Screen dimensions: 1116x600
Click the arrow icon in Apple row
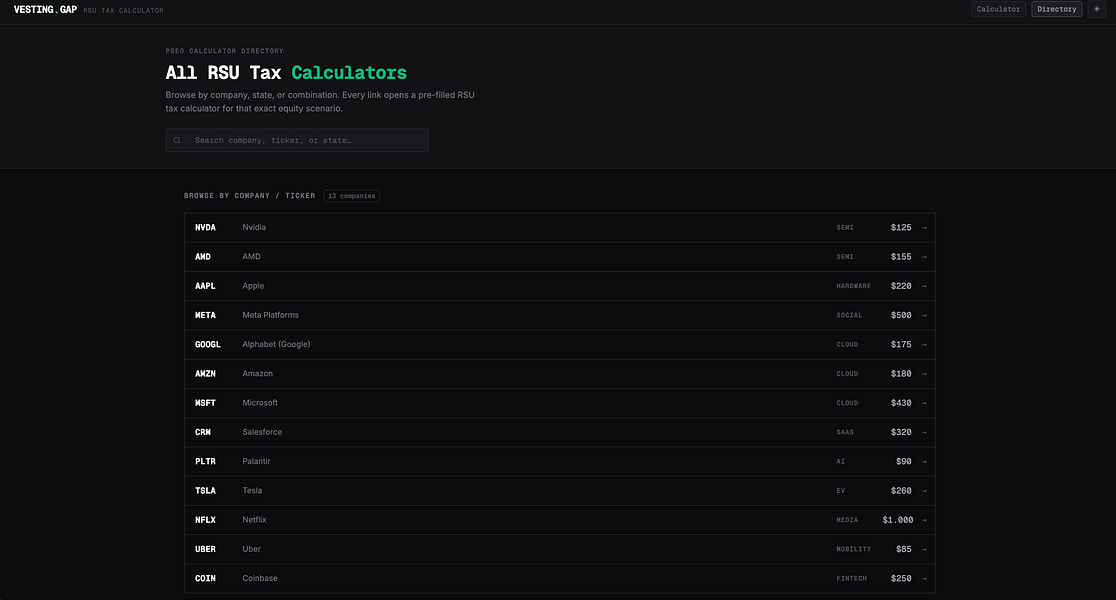924,286
